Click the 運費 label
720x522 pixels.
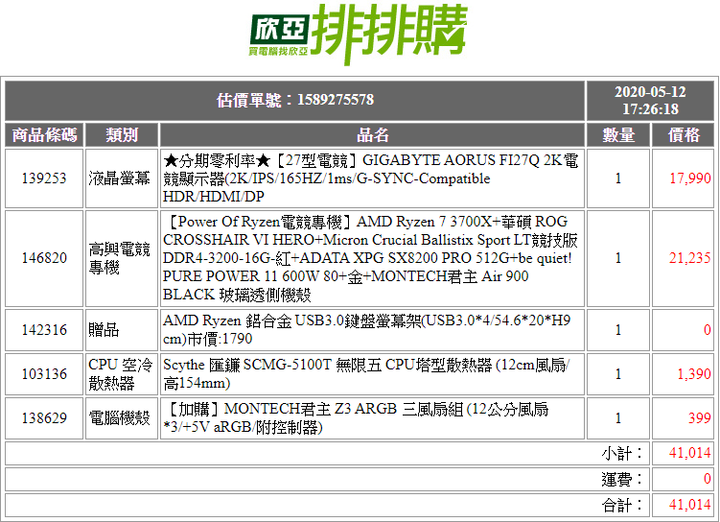(623, 479)
